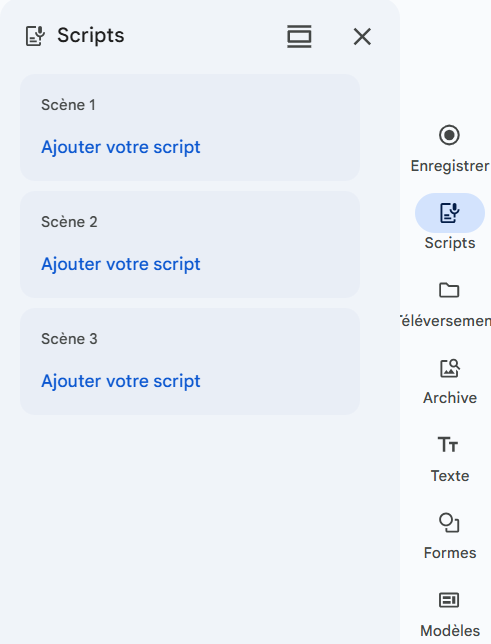
Task: Select the Scène 3 card
Action: [x=190, y=361]
